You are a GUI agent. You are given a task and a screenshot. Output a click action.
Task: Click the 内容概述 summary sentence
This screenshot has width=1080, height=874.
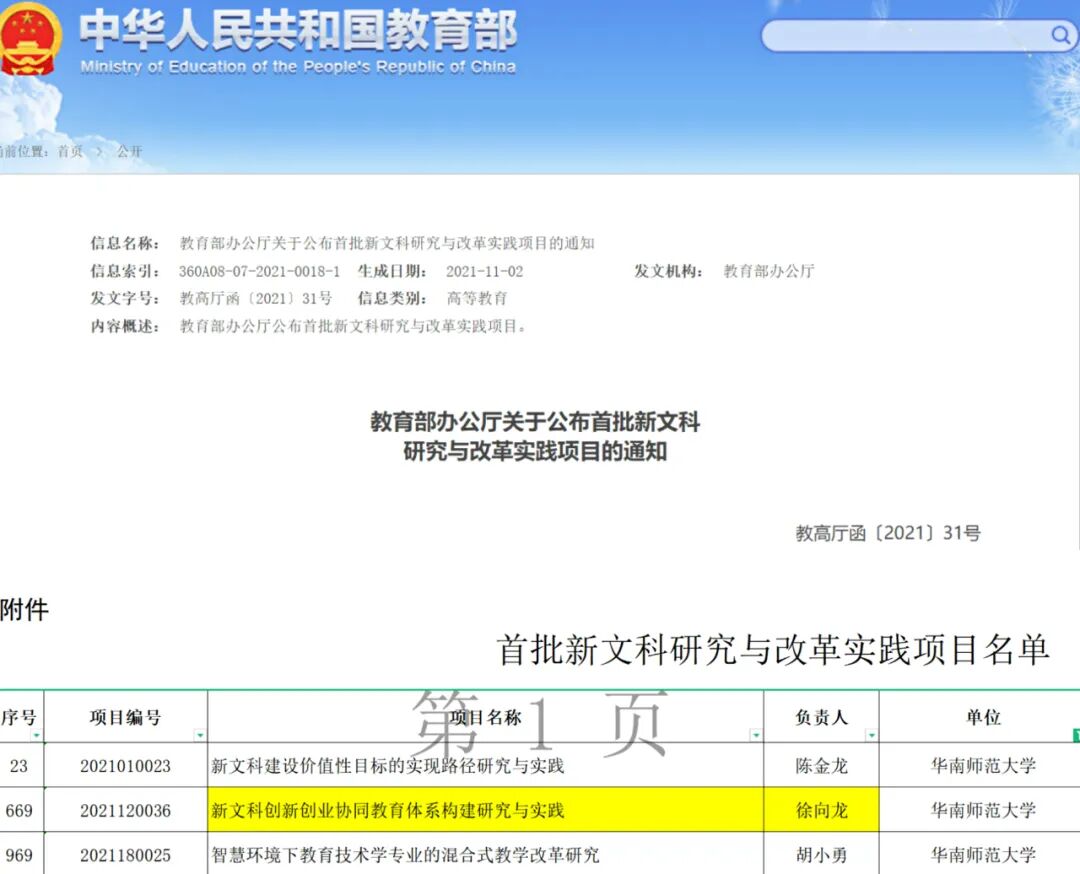353,326
